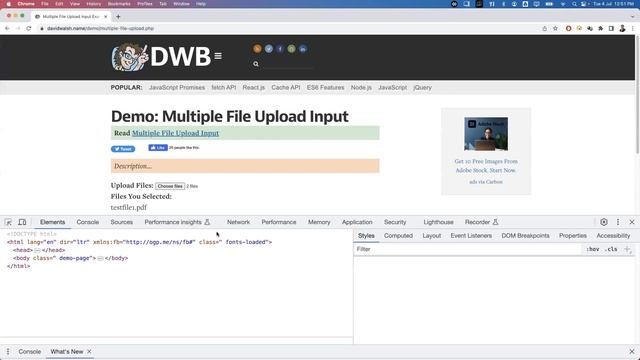The image size is (640, 360).
Task: Toggle the device toolbar icon
Action: (x=22, y=222)
